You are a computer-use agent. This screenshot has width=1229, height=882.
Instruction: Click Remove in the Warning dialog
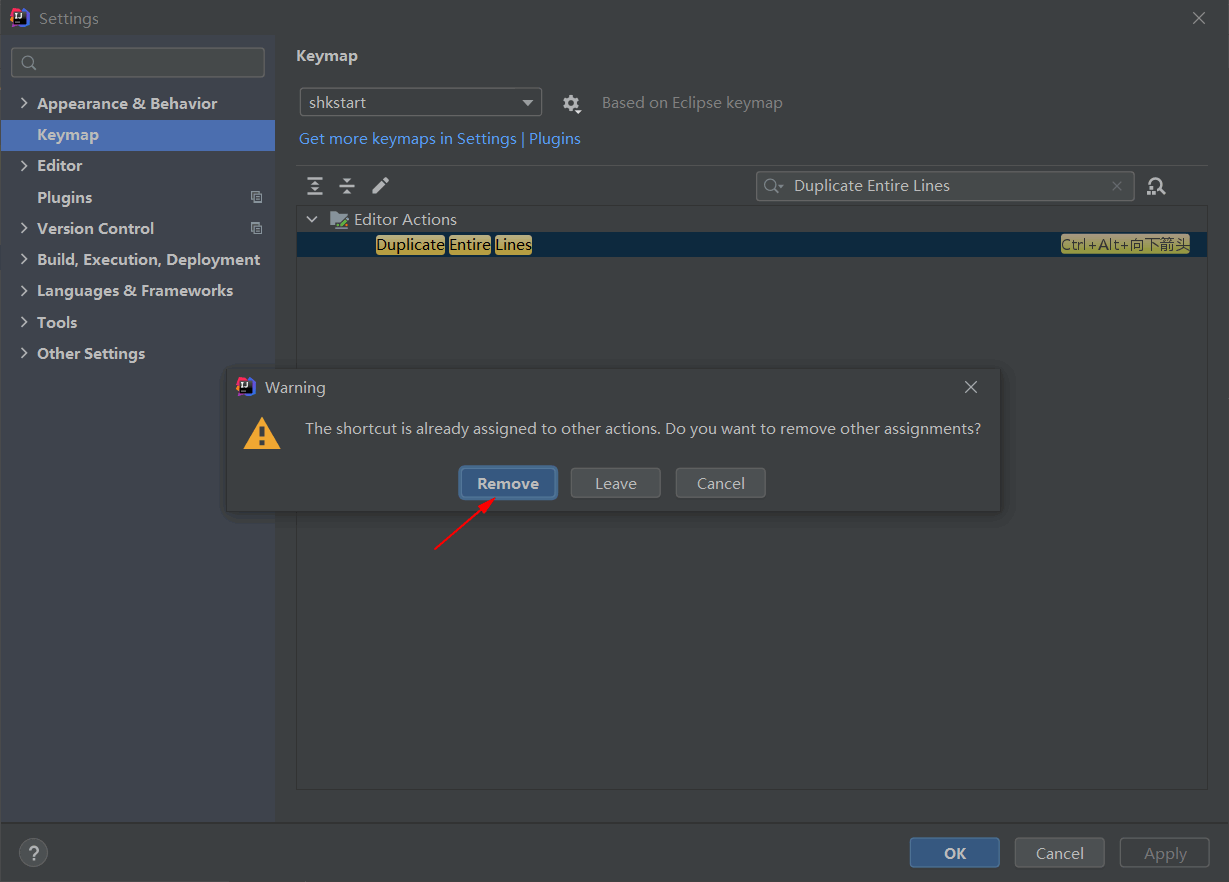click(x=508, y=483)
